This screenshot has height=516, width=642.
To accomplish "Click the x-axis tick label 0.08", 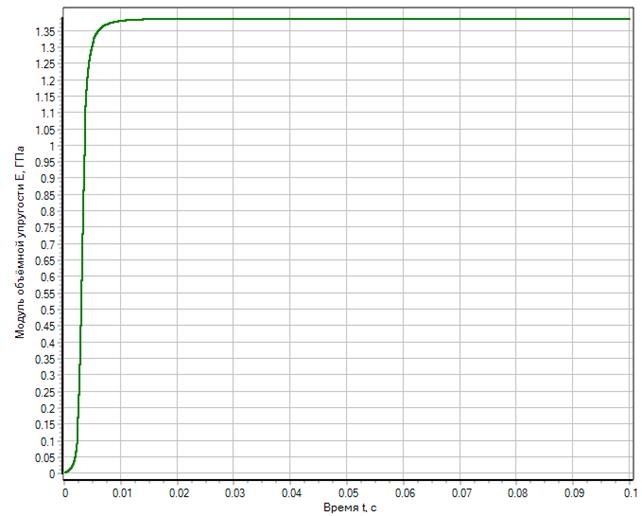I will tap(518, 493).
